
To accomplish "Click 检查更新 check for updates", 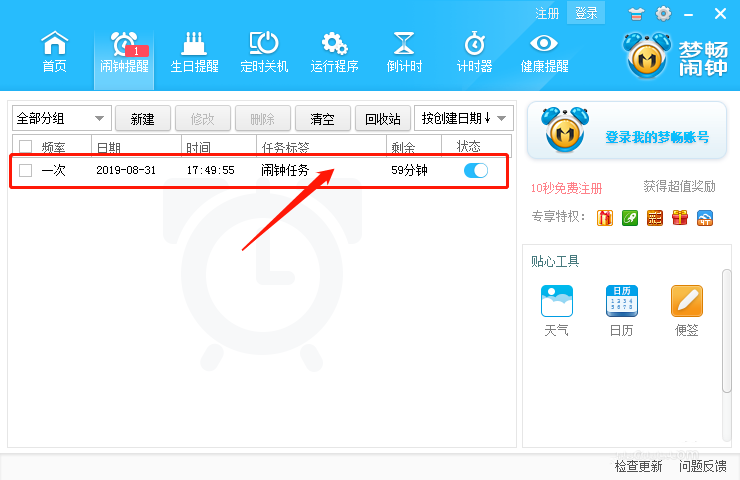I will click(639, 466).
